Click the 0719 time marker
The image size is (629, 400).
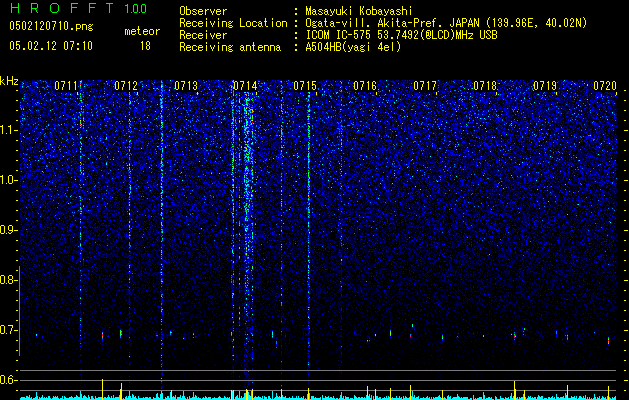pos(545,86)
